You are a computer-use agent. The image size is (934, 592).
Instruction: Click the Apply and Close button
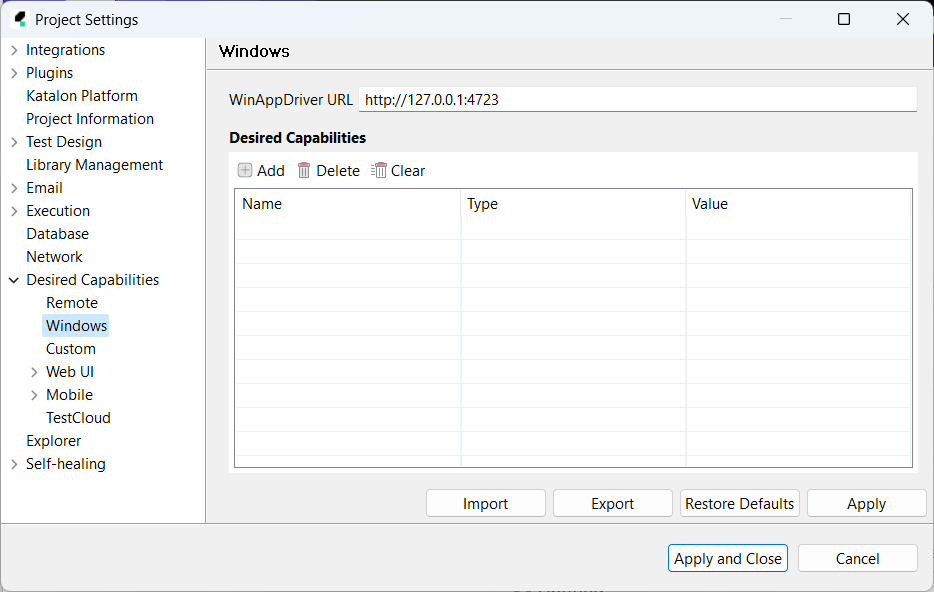[727, 559]
